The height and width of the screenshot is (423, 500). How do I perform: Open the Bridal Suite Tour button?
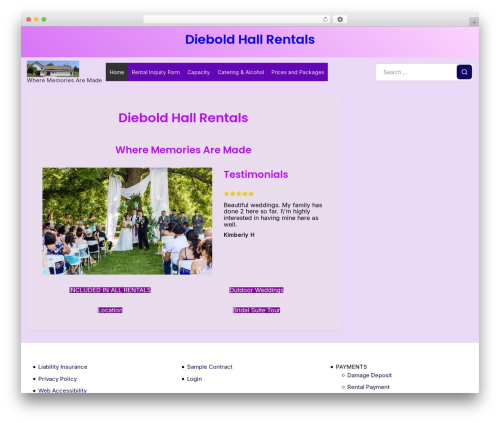256,310
